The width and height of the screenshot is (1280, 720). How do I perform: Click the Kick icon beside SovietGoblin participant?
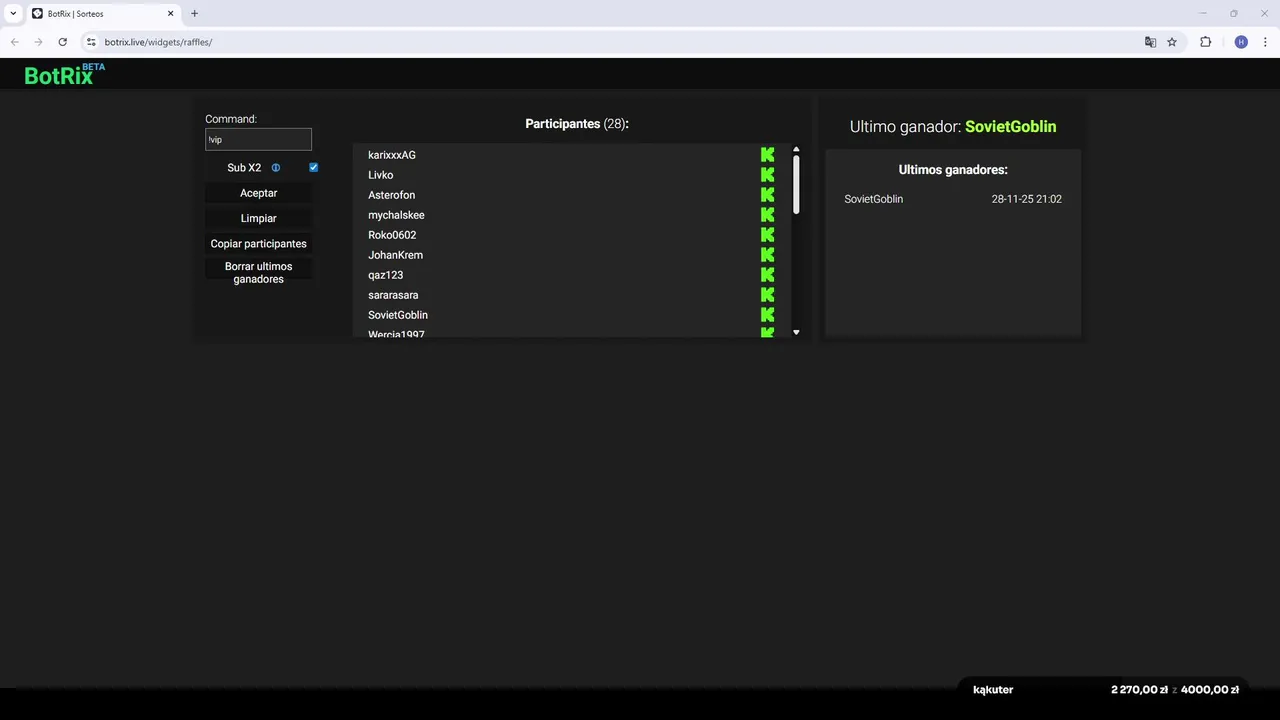(x=767, y=315)
